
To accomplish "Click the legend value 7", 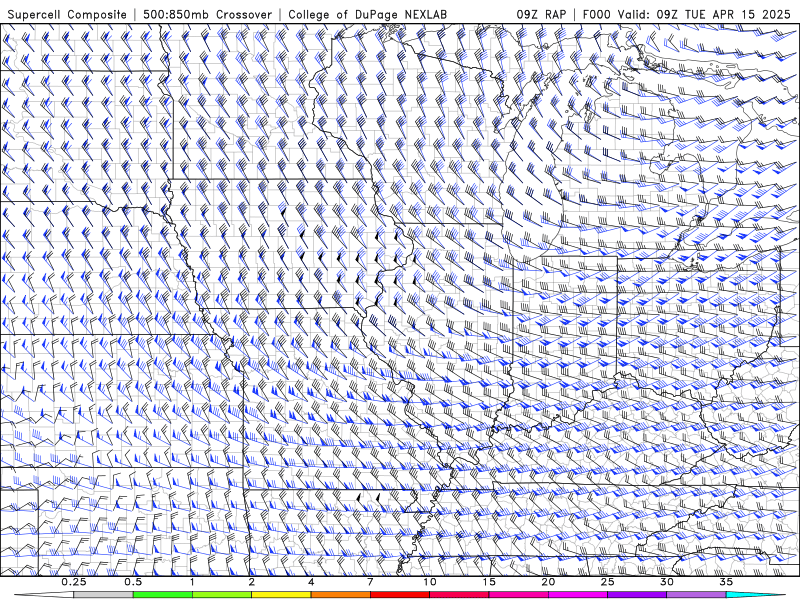I will click(370, 582).
